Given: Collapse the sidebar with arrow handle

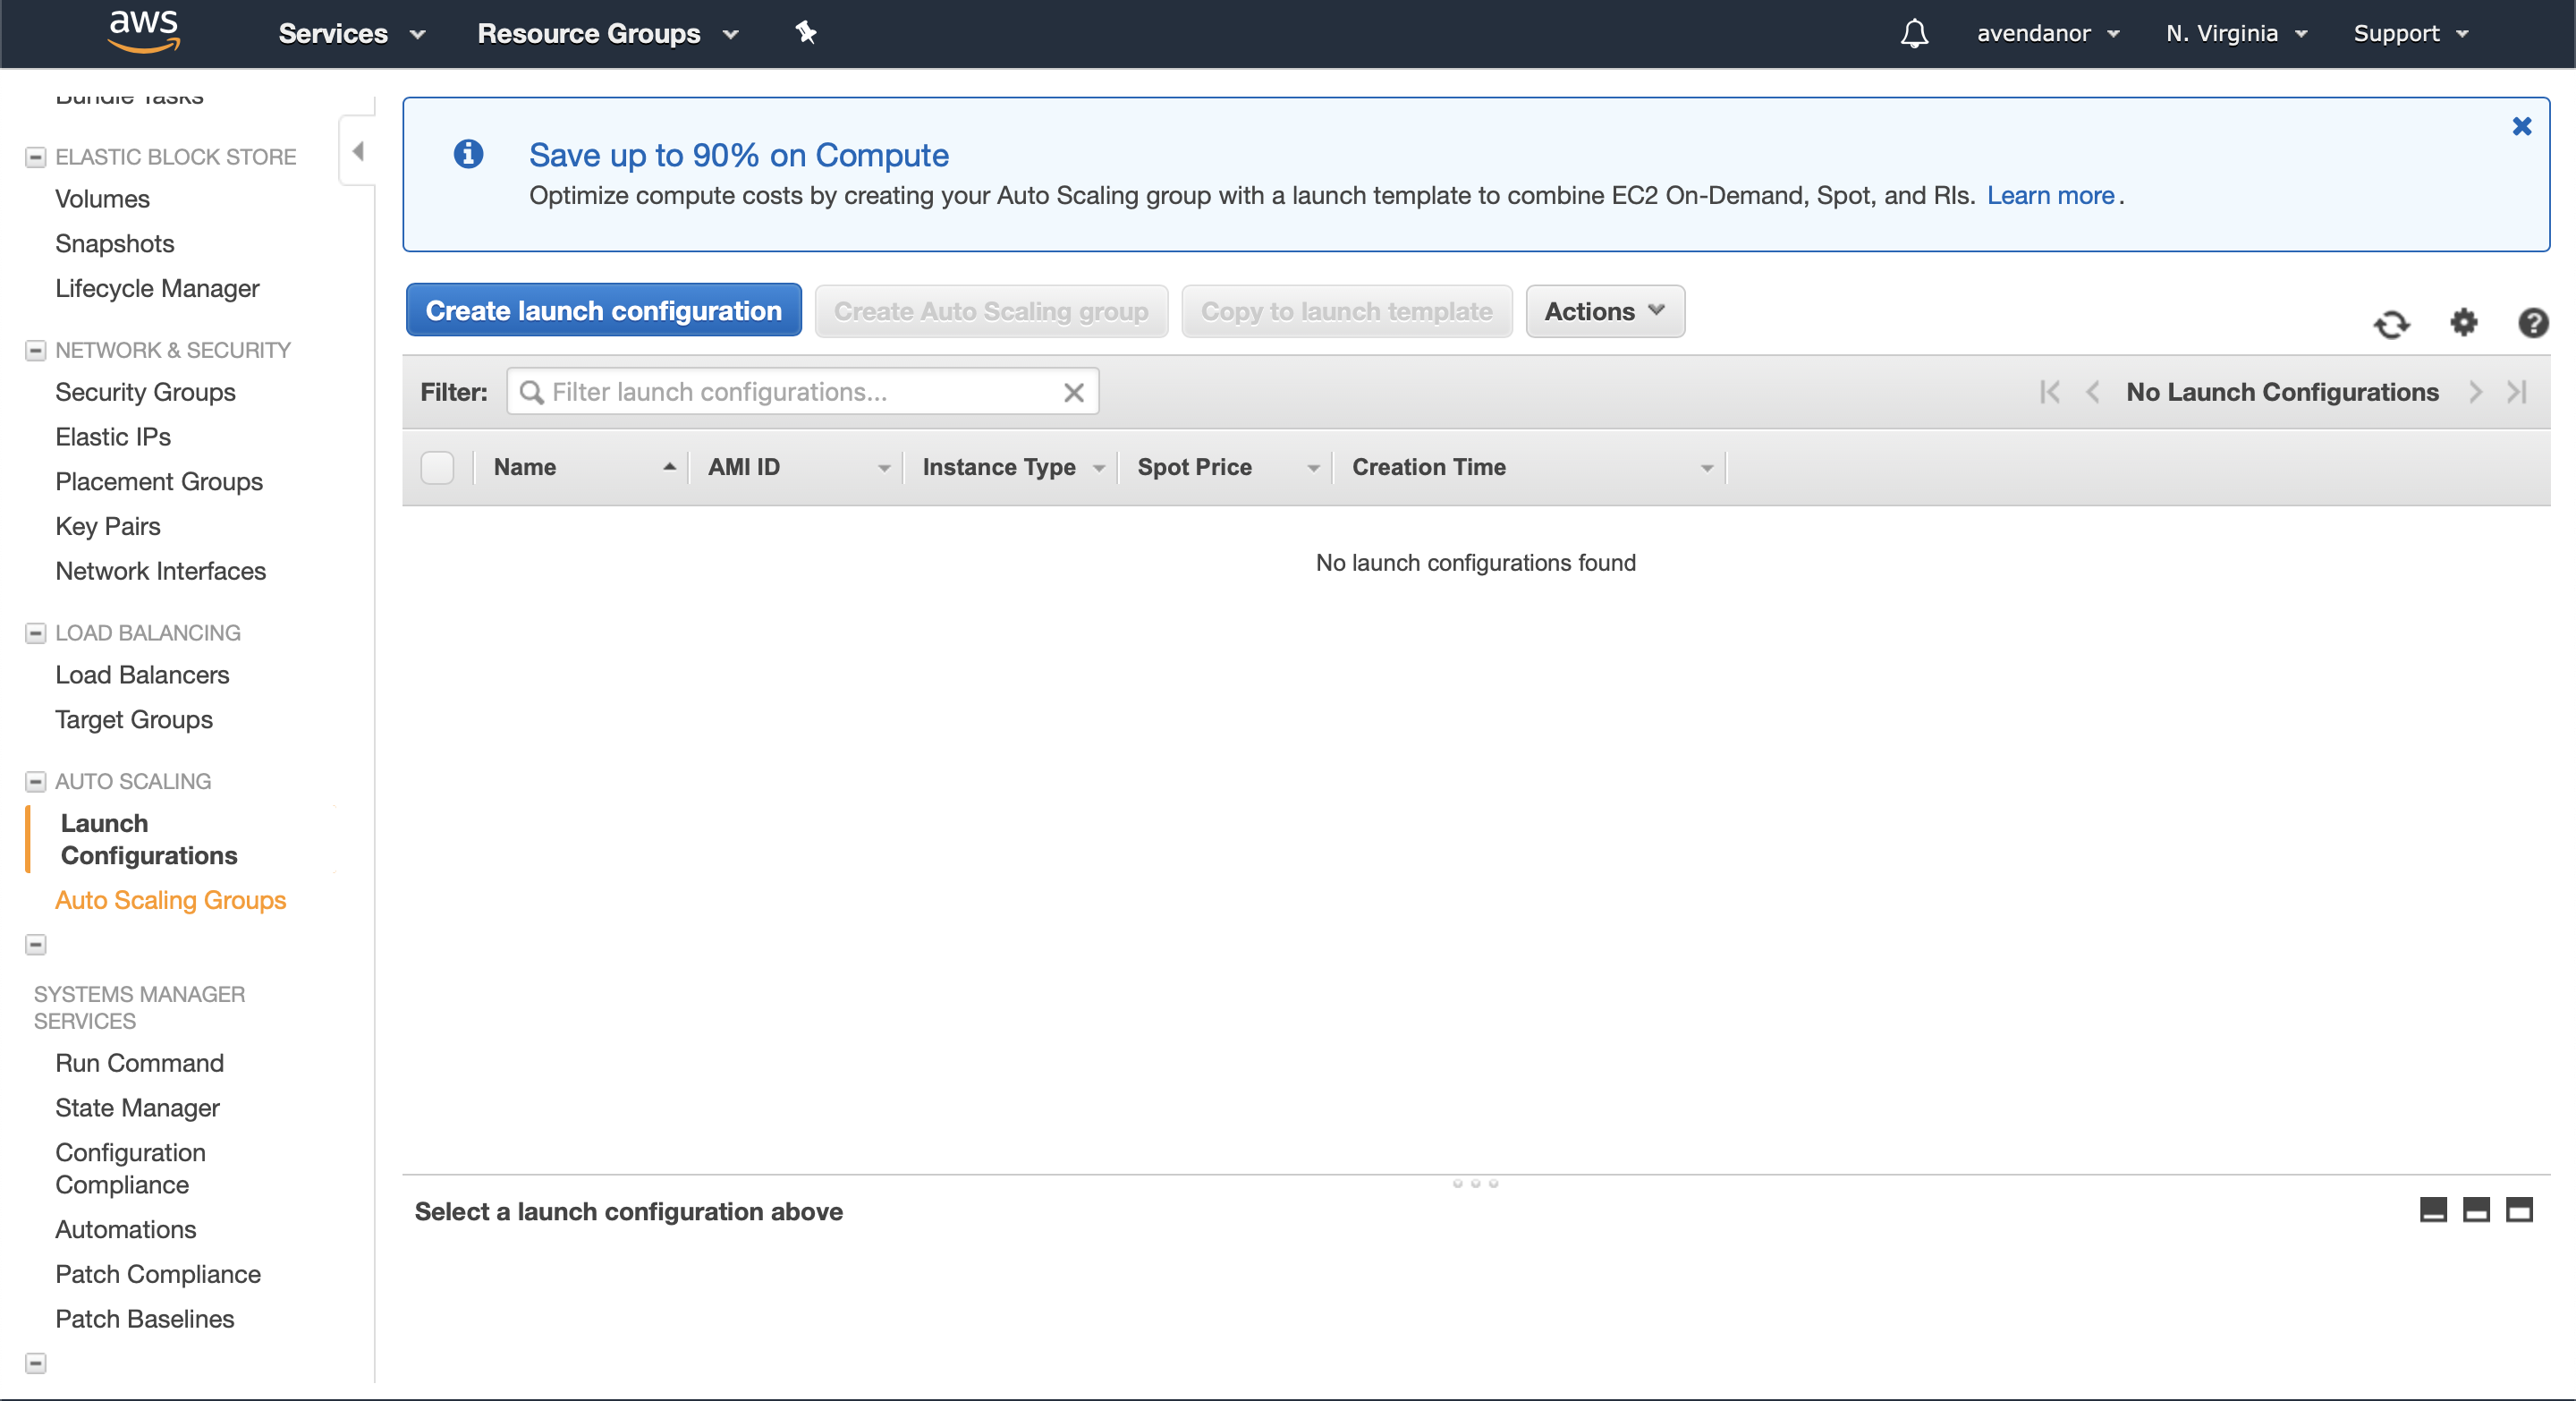Looking at the screenshot, I should pos(357,151).
